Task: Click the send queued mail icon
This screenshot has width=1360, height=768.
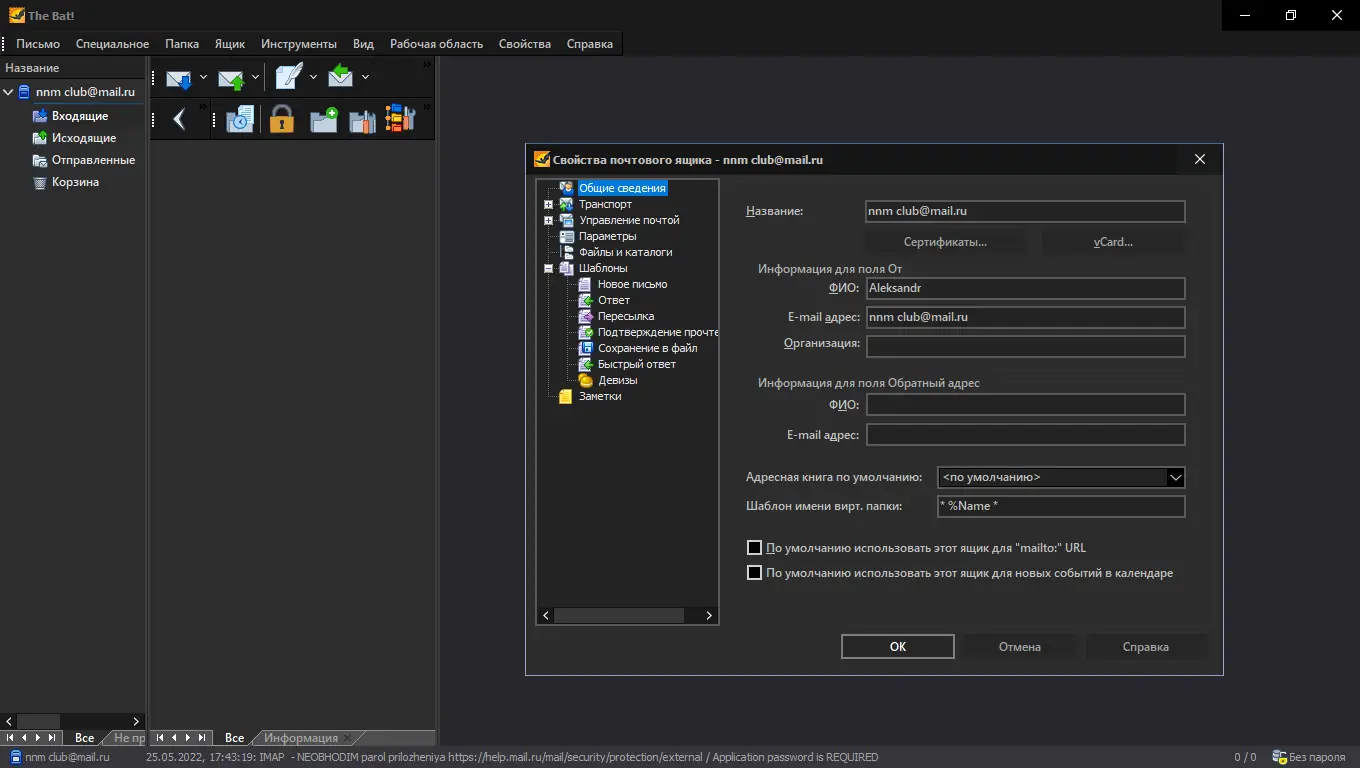Action: tap(231, 78)
